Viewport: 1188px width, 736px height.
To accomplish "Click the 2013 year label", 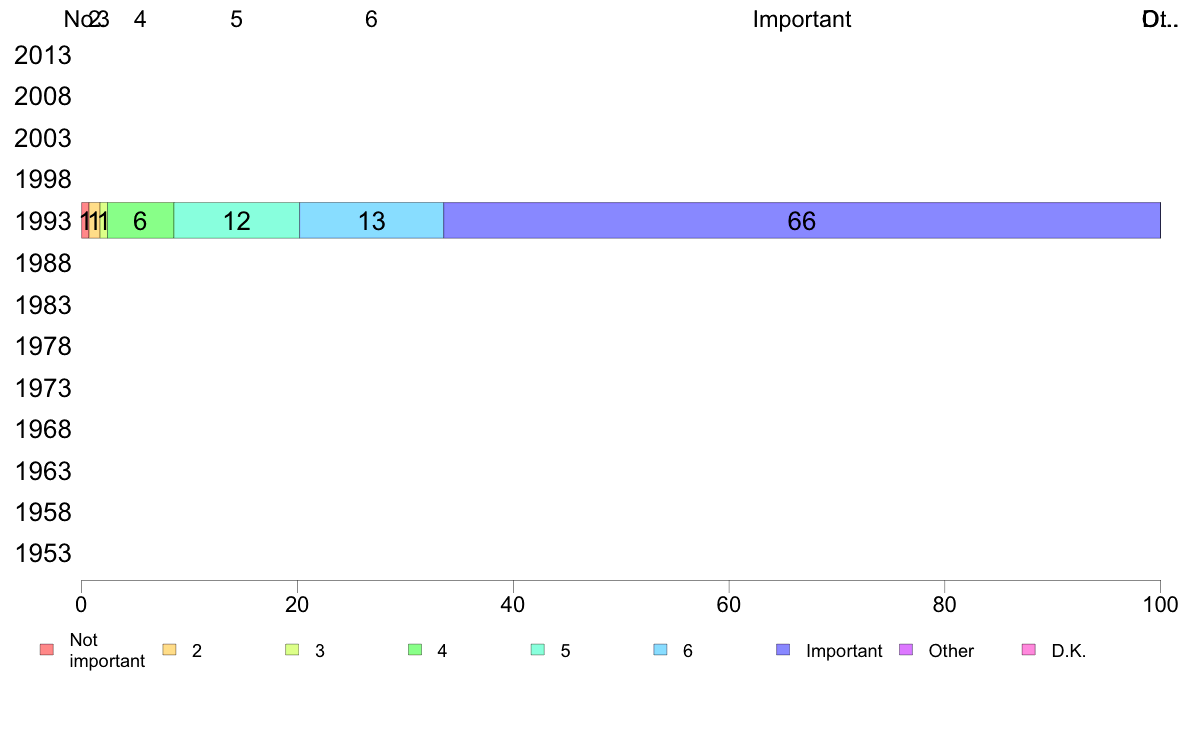I will coord(43,55).
